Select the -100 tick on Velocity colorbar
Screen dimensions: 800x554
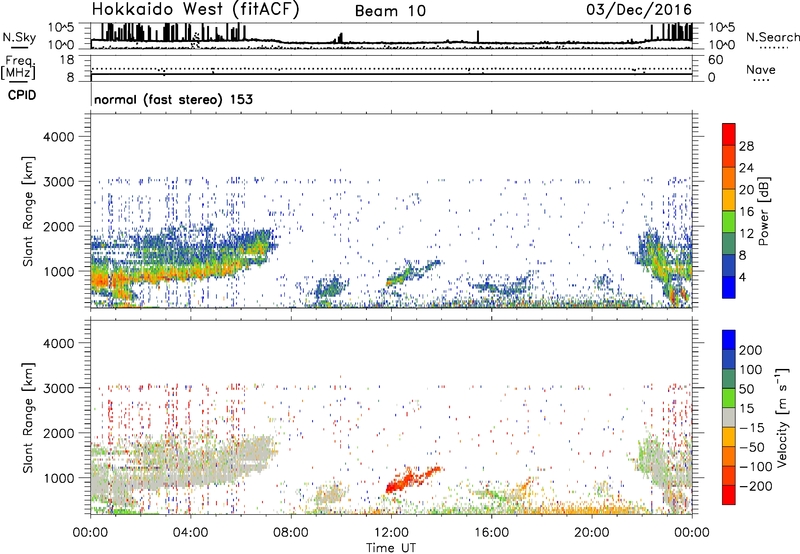[755, 467]
